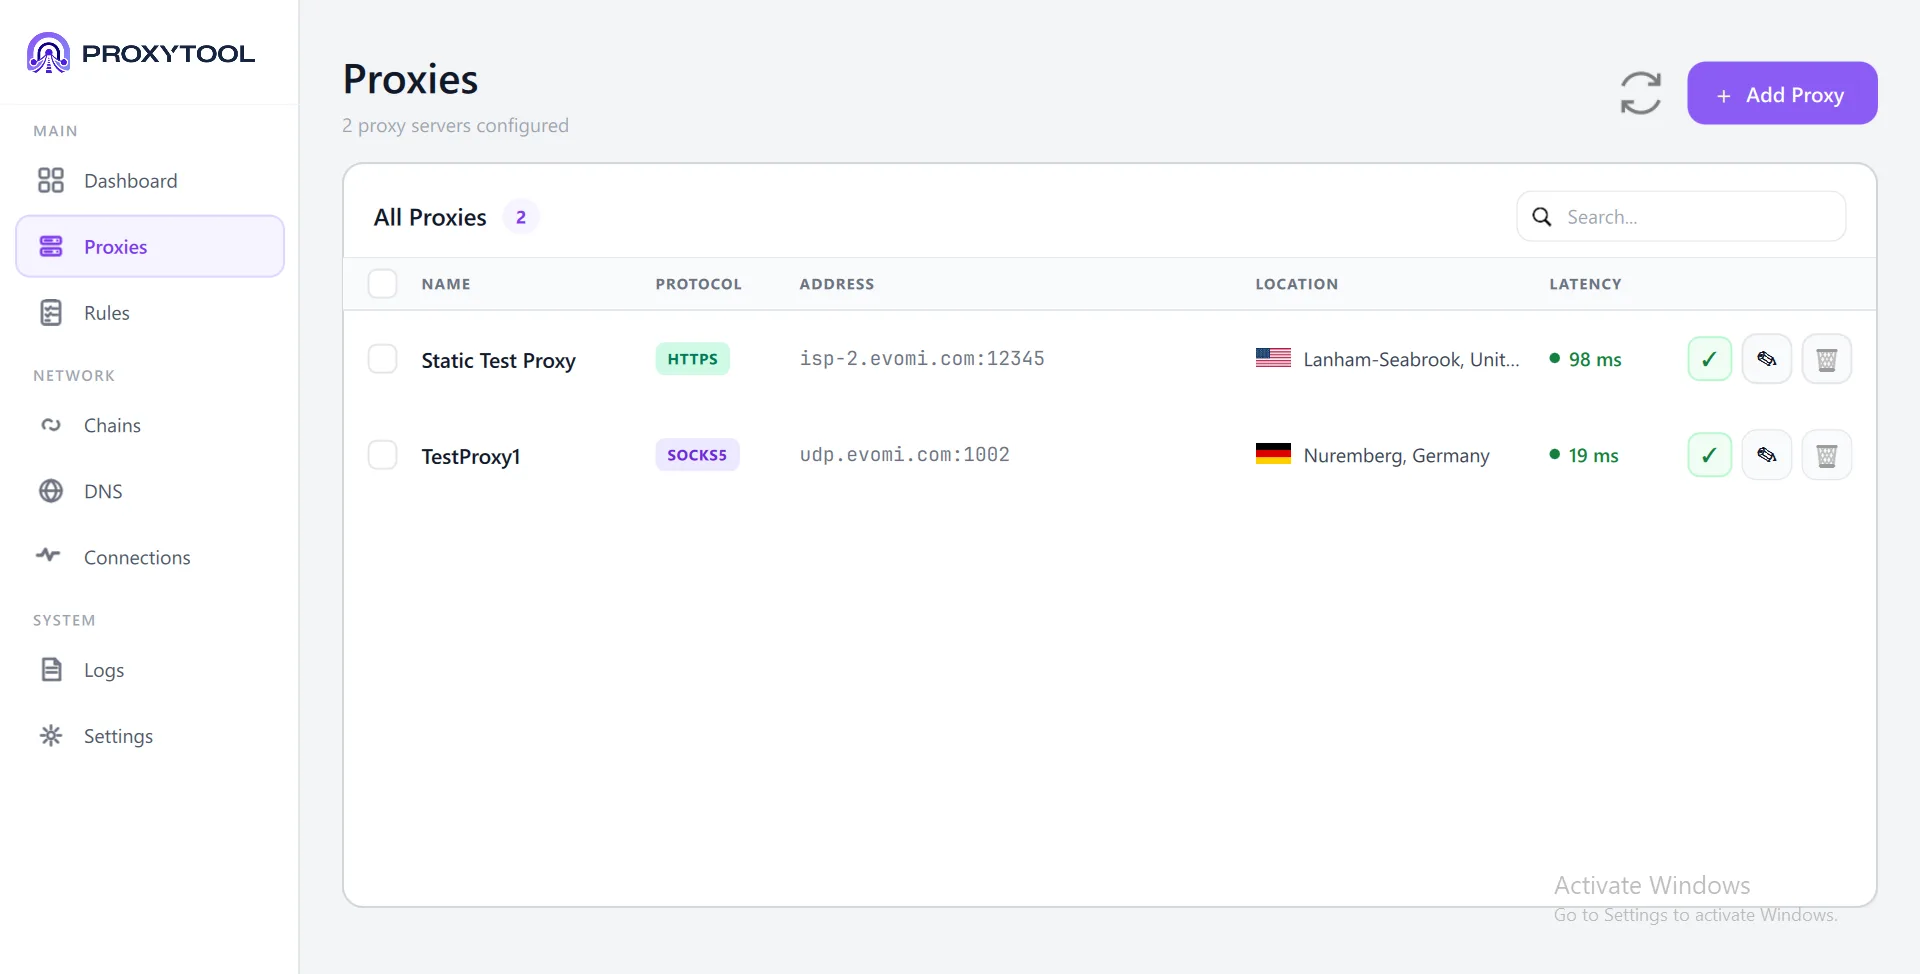Screen dimensions: 1920x974
Task: Edit the Static Test Proxy entry
Action: click(1767, 359)
